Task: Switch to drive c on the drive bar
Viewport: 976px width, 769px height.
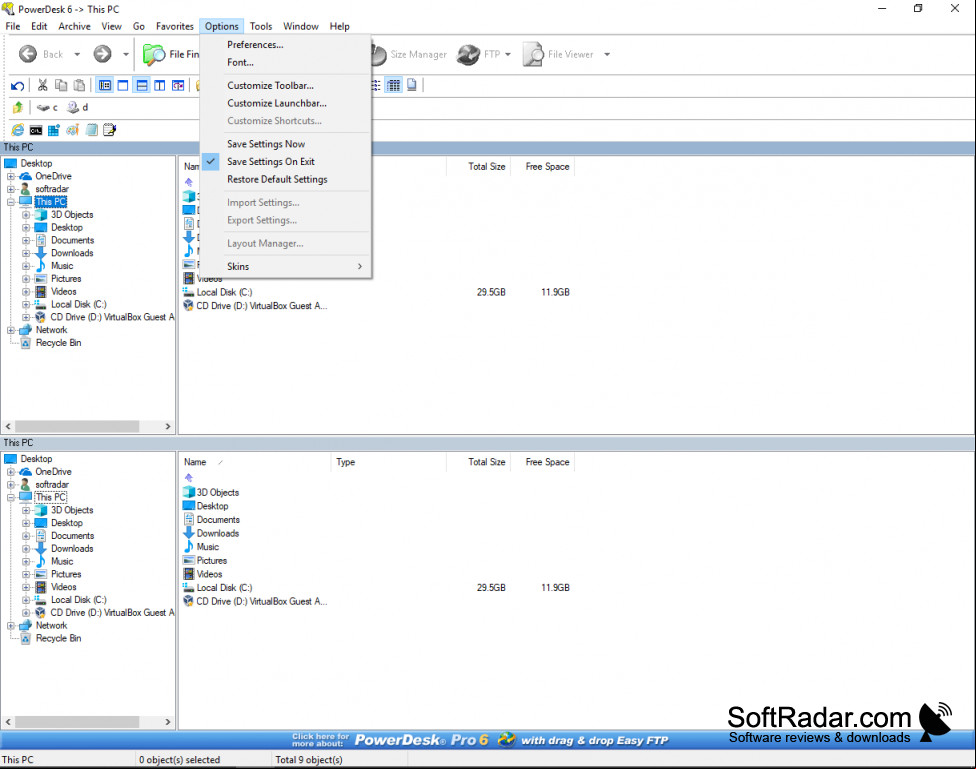Action: click(x=47, y=108)
